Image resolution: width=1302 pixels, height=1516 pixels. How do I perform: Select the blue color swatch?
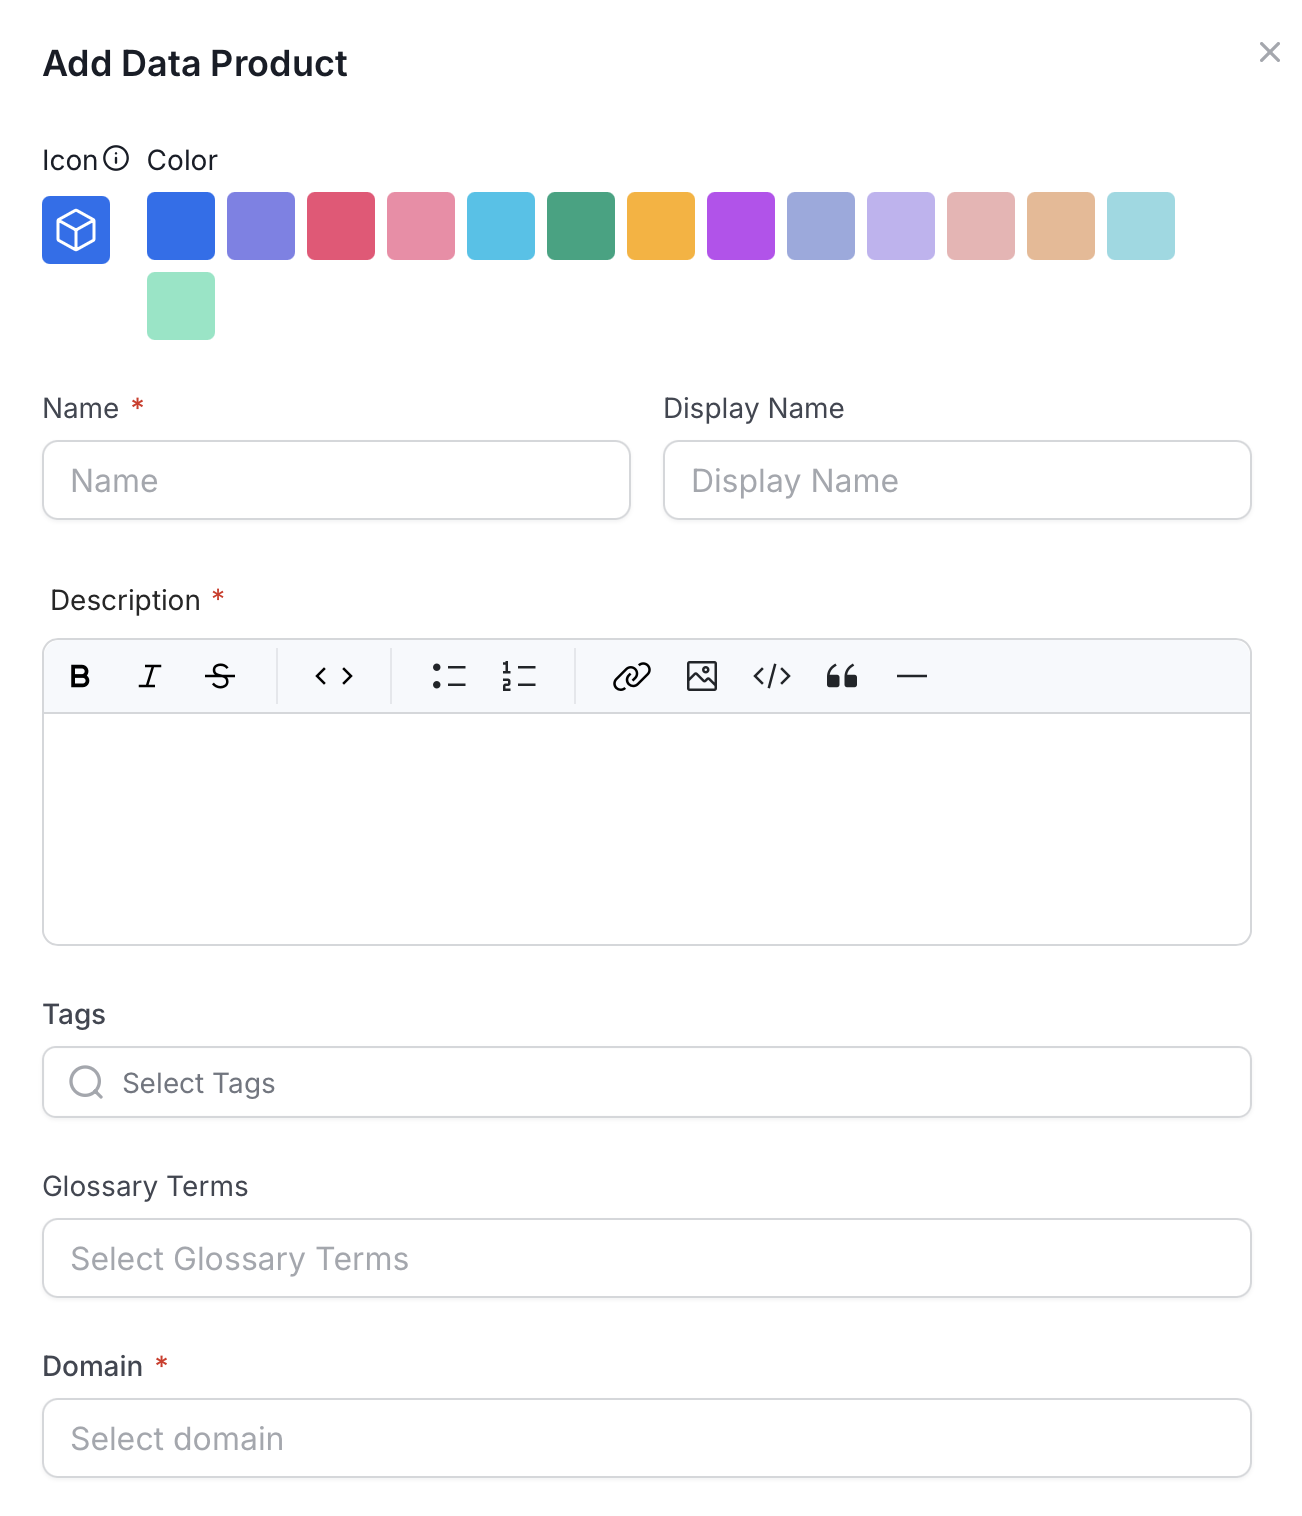tap(181, 226)
